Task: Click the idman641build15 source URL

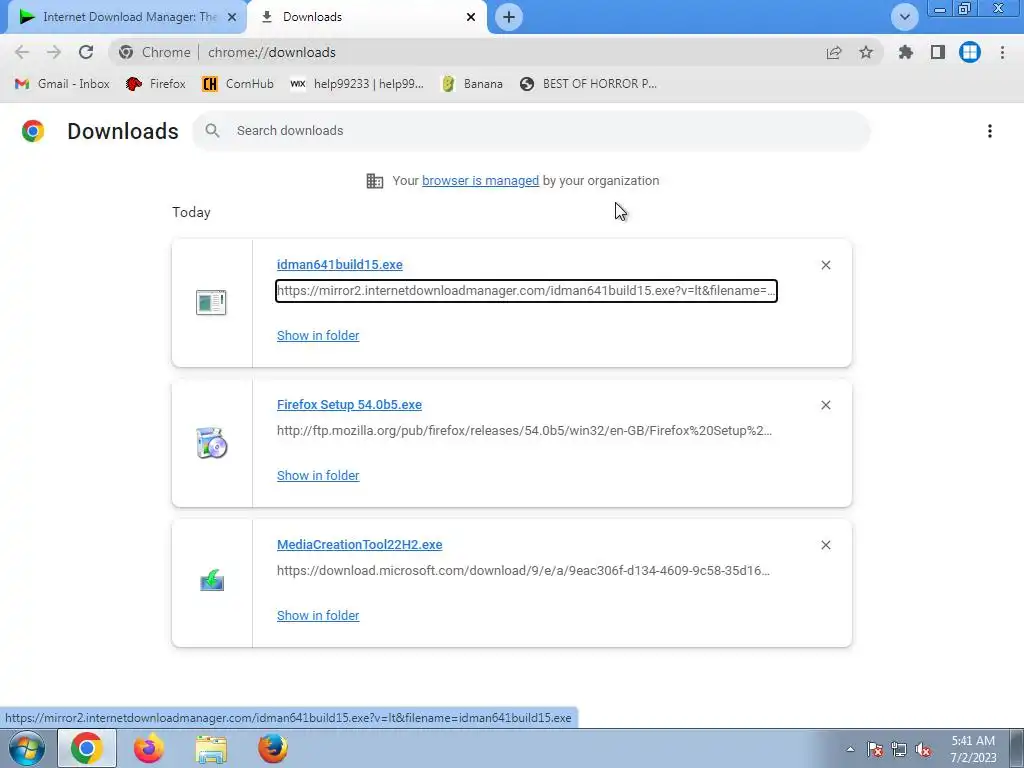Action: tap(526, 291)
